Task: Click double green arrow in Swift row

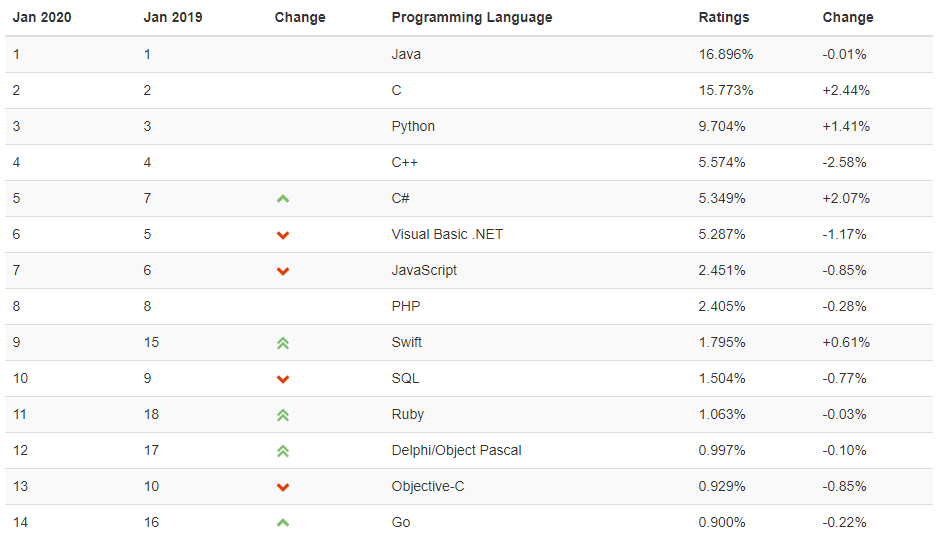Action: [283, 343]
